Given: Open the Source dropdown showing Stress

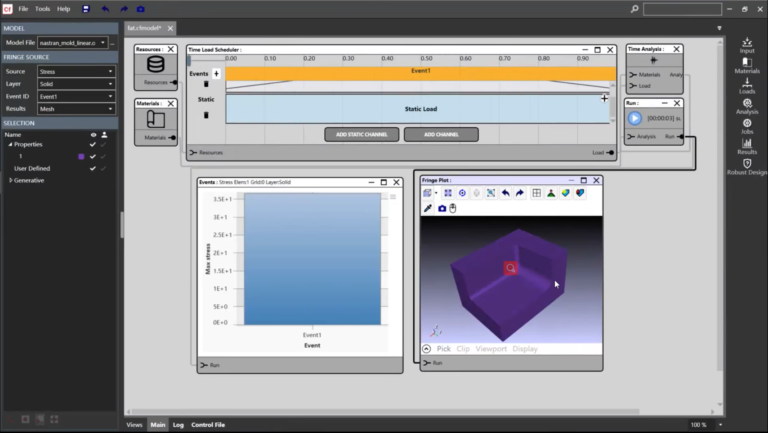Looking at the screenshot, I should tap(76, 72).
